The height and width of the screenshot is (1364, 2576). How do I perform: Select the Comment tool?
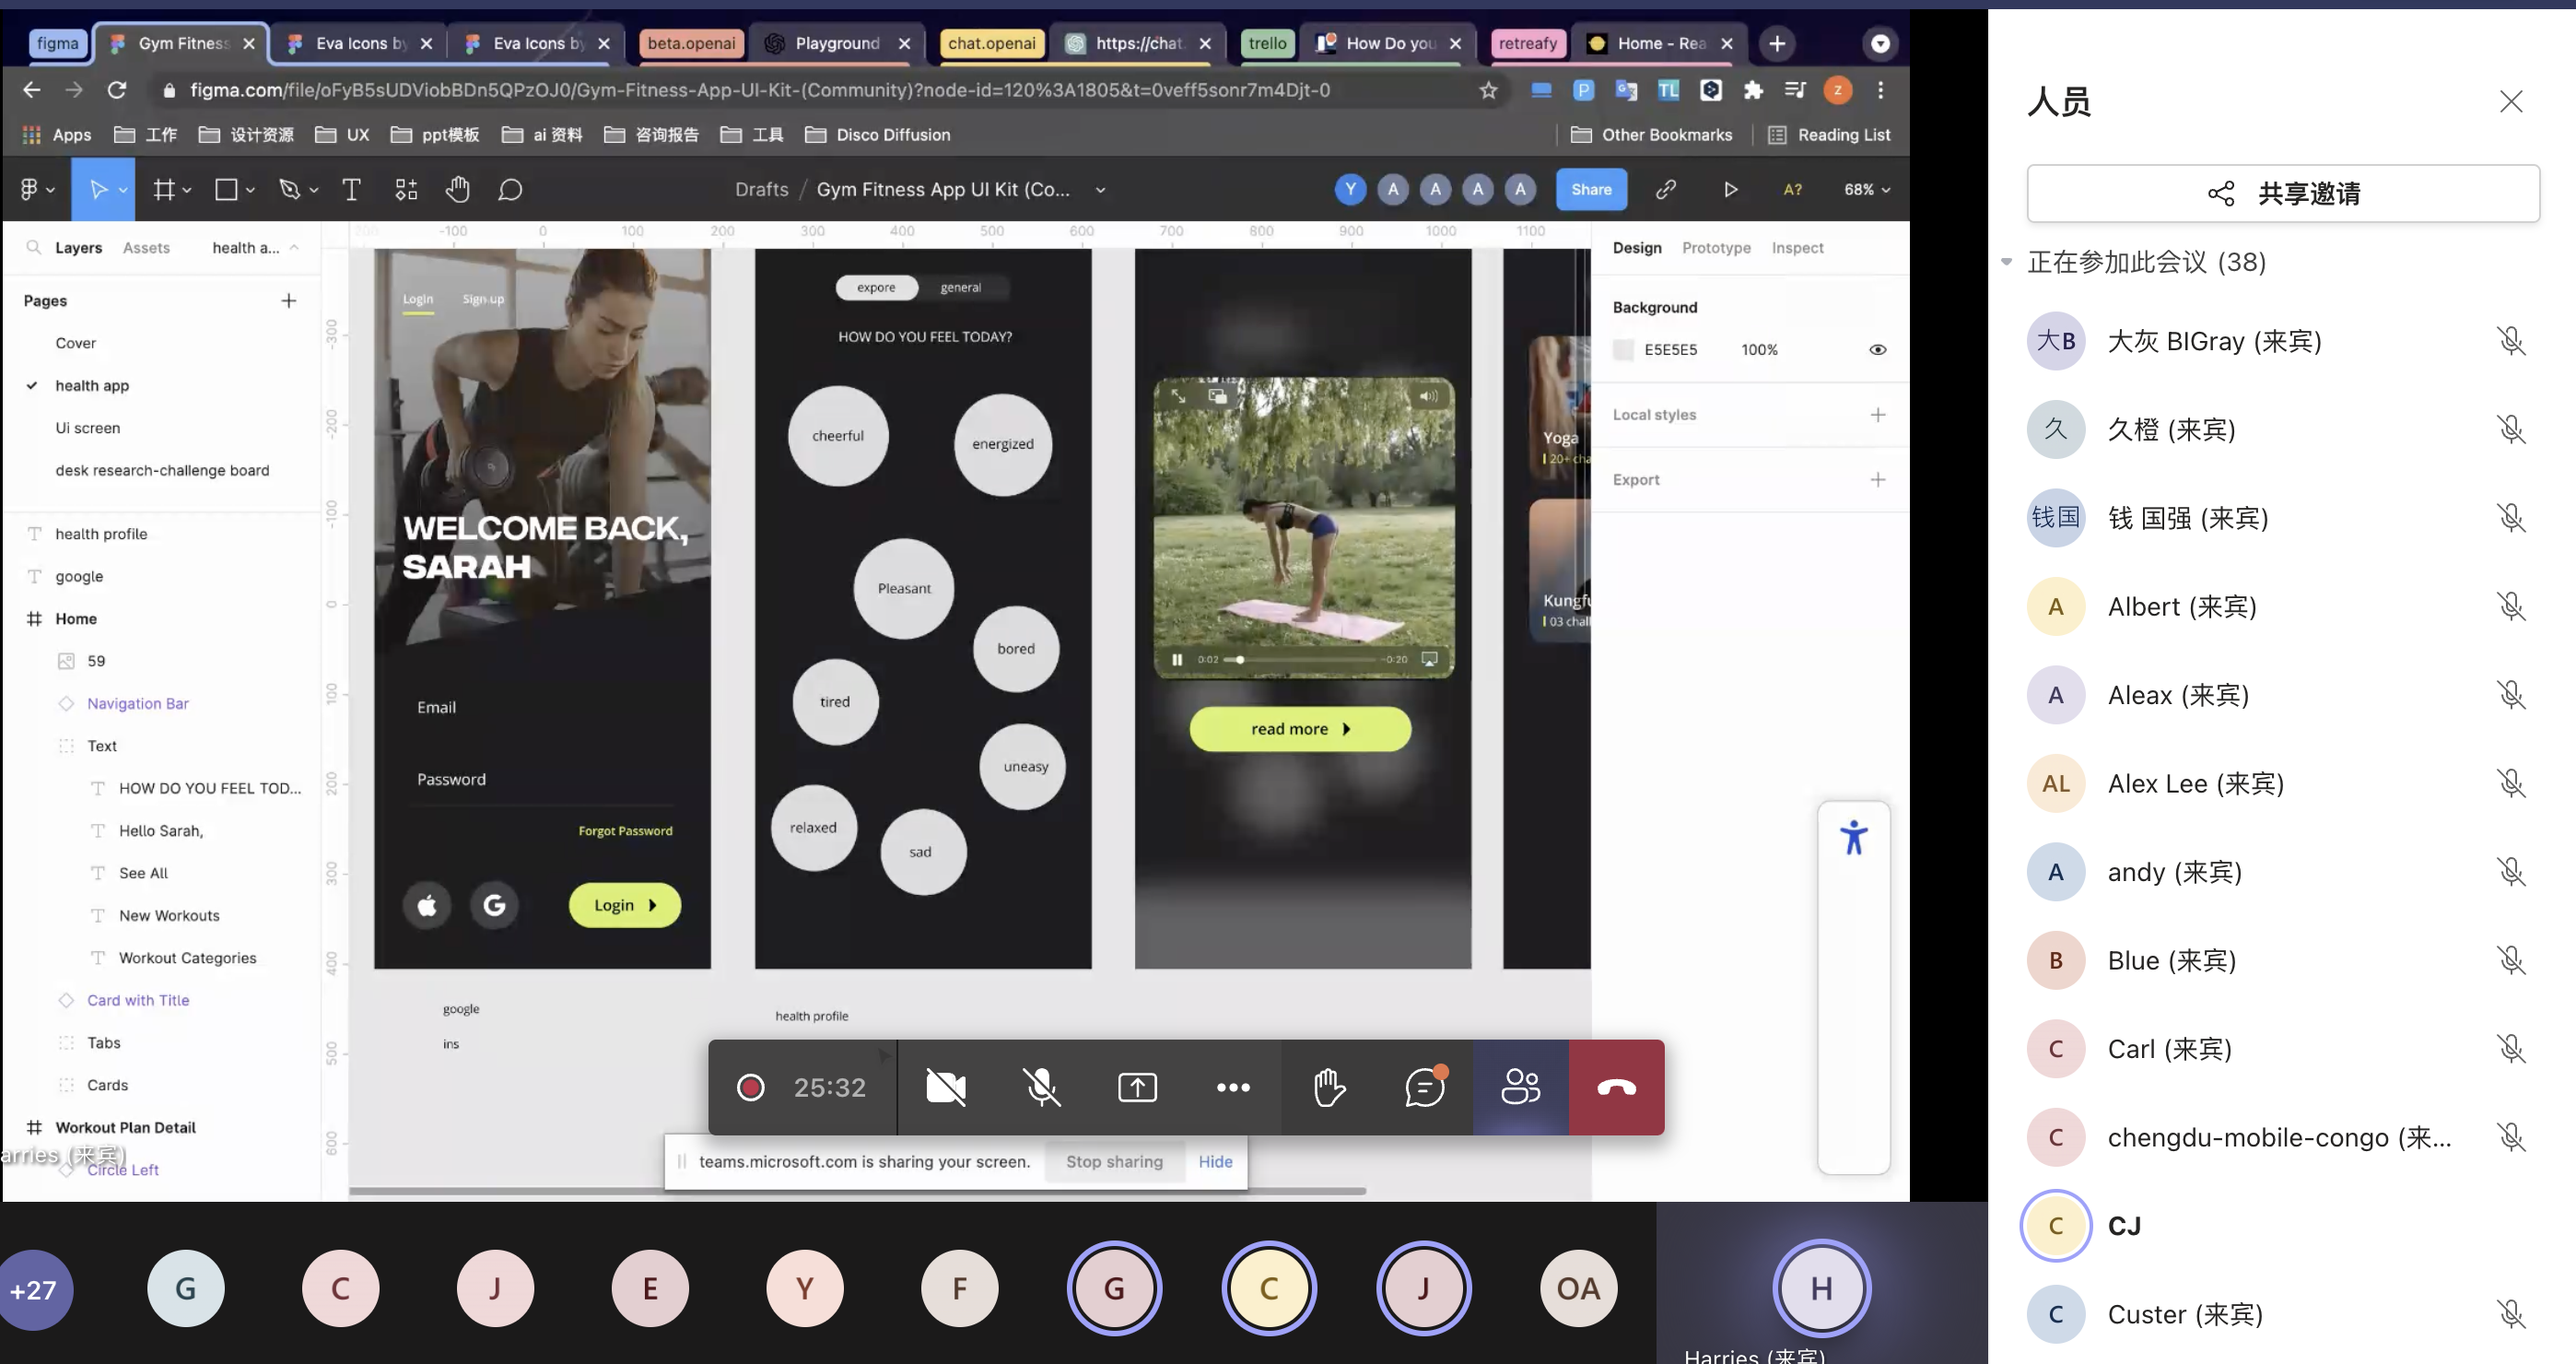(510, 190)
